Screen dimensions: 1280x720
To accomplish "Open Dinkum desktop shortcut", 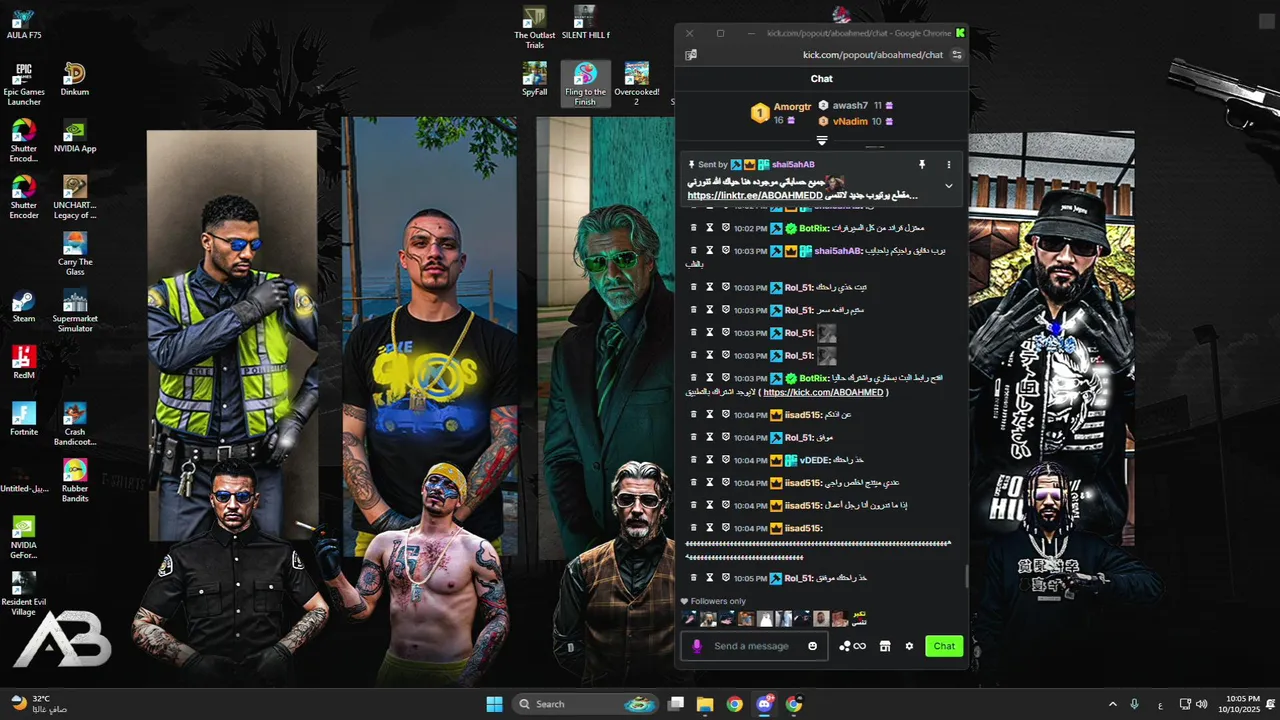I will (x=75, y=81).
